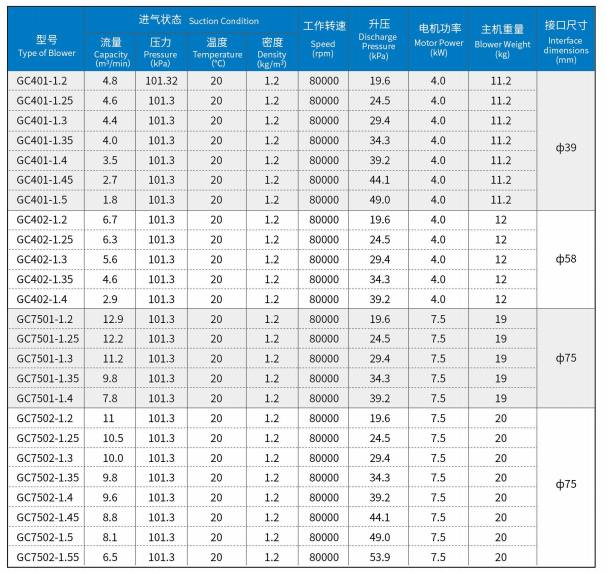Click the 7.8 capacity value
This screenshot has width=607, height=574.
coord(110,398)
